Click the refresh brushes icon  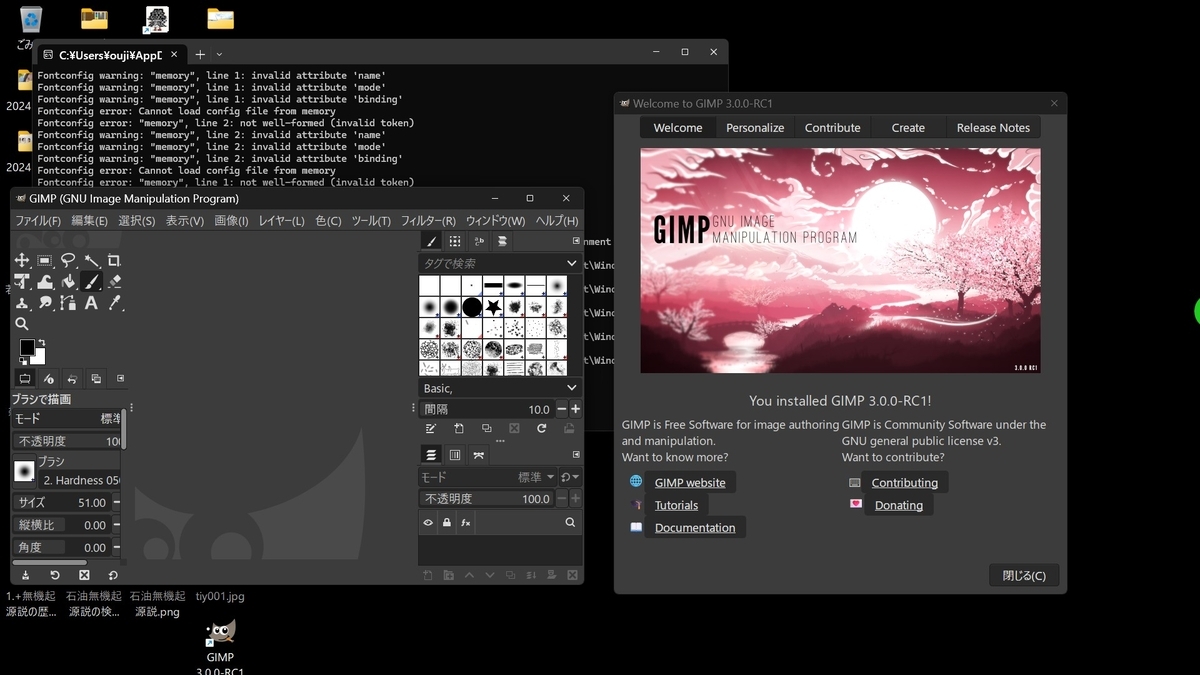click(x=541, y=429)
